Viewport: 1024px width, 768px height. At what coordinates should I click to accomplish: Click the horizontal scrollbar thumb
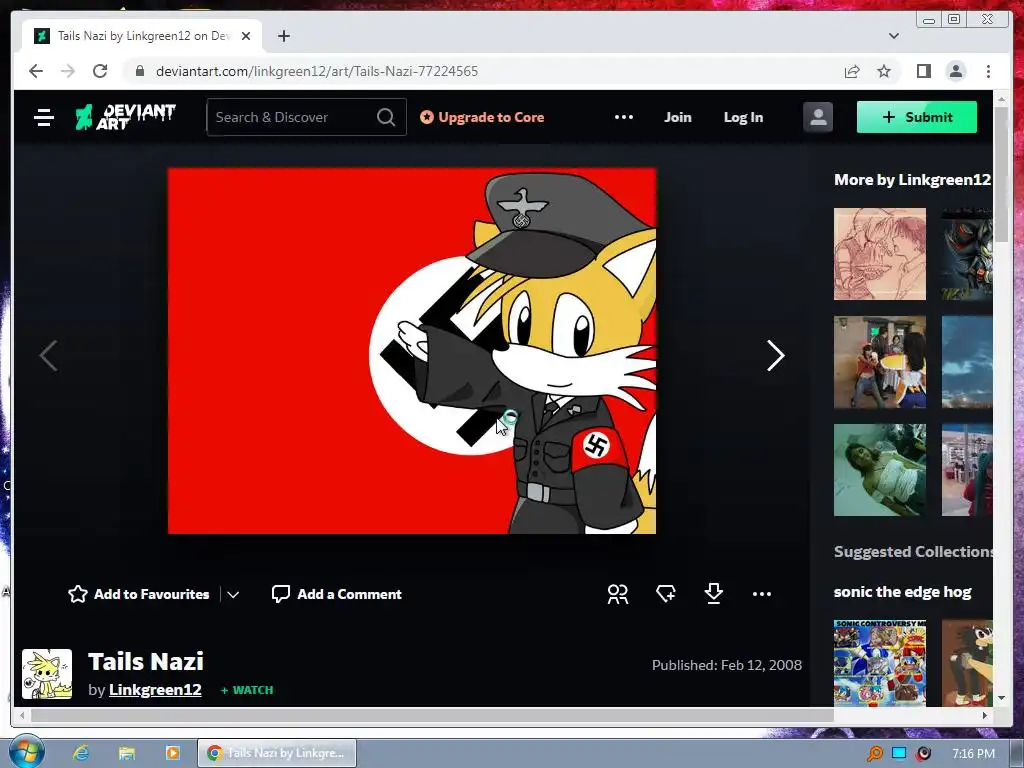pyautogui.click(x=432, y=715)
